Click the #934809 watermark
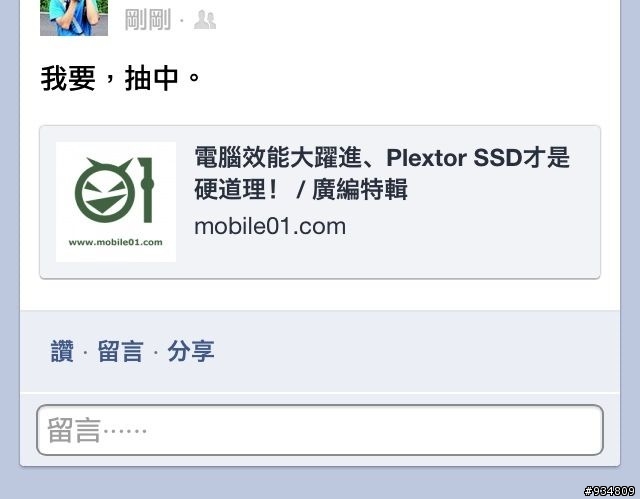 [x=609, y=491]
